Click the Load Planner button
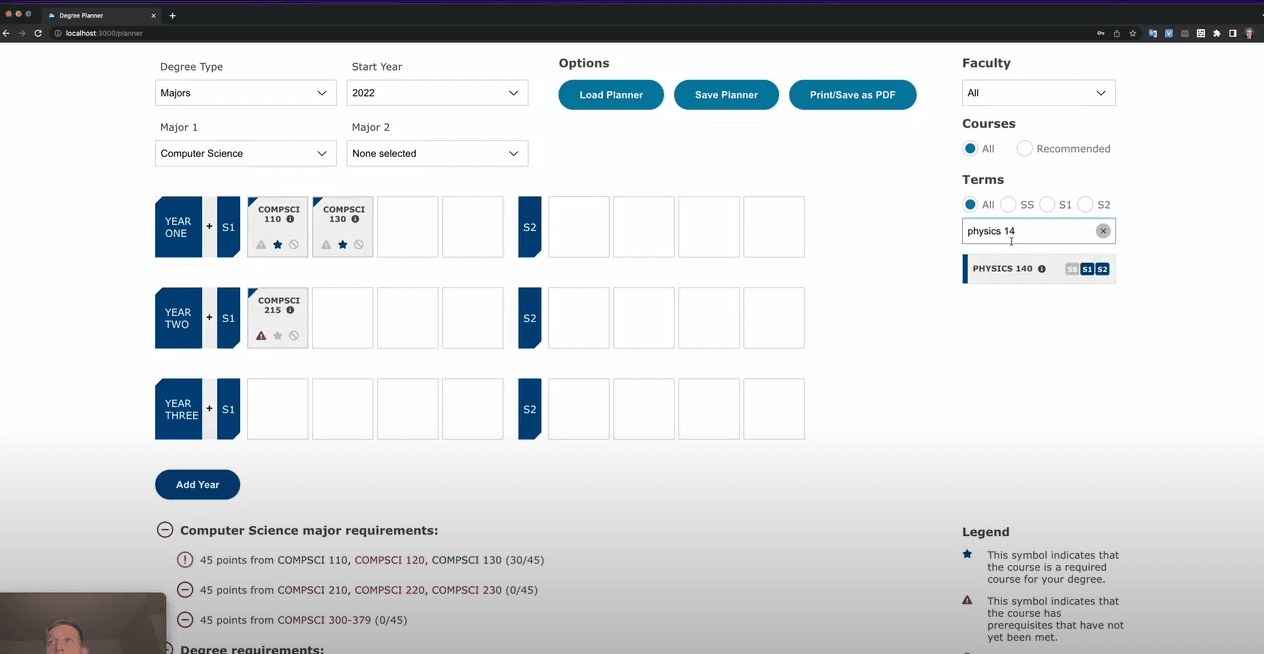Image resolution: width=1264 pixels, height=654 pixels. pos(610,95)
